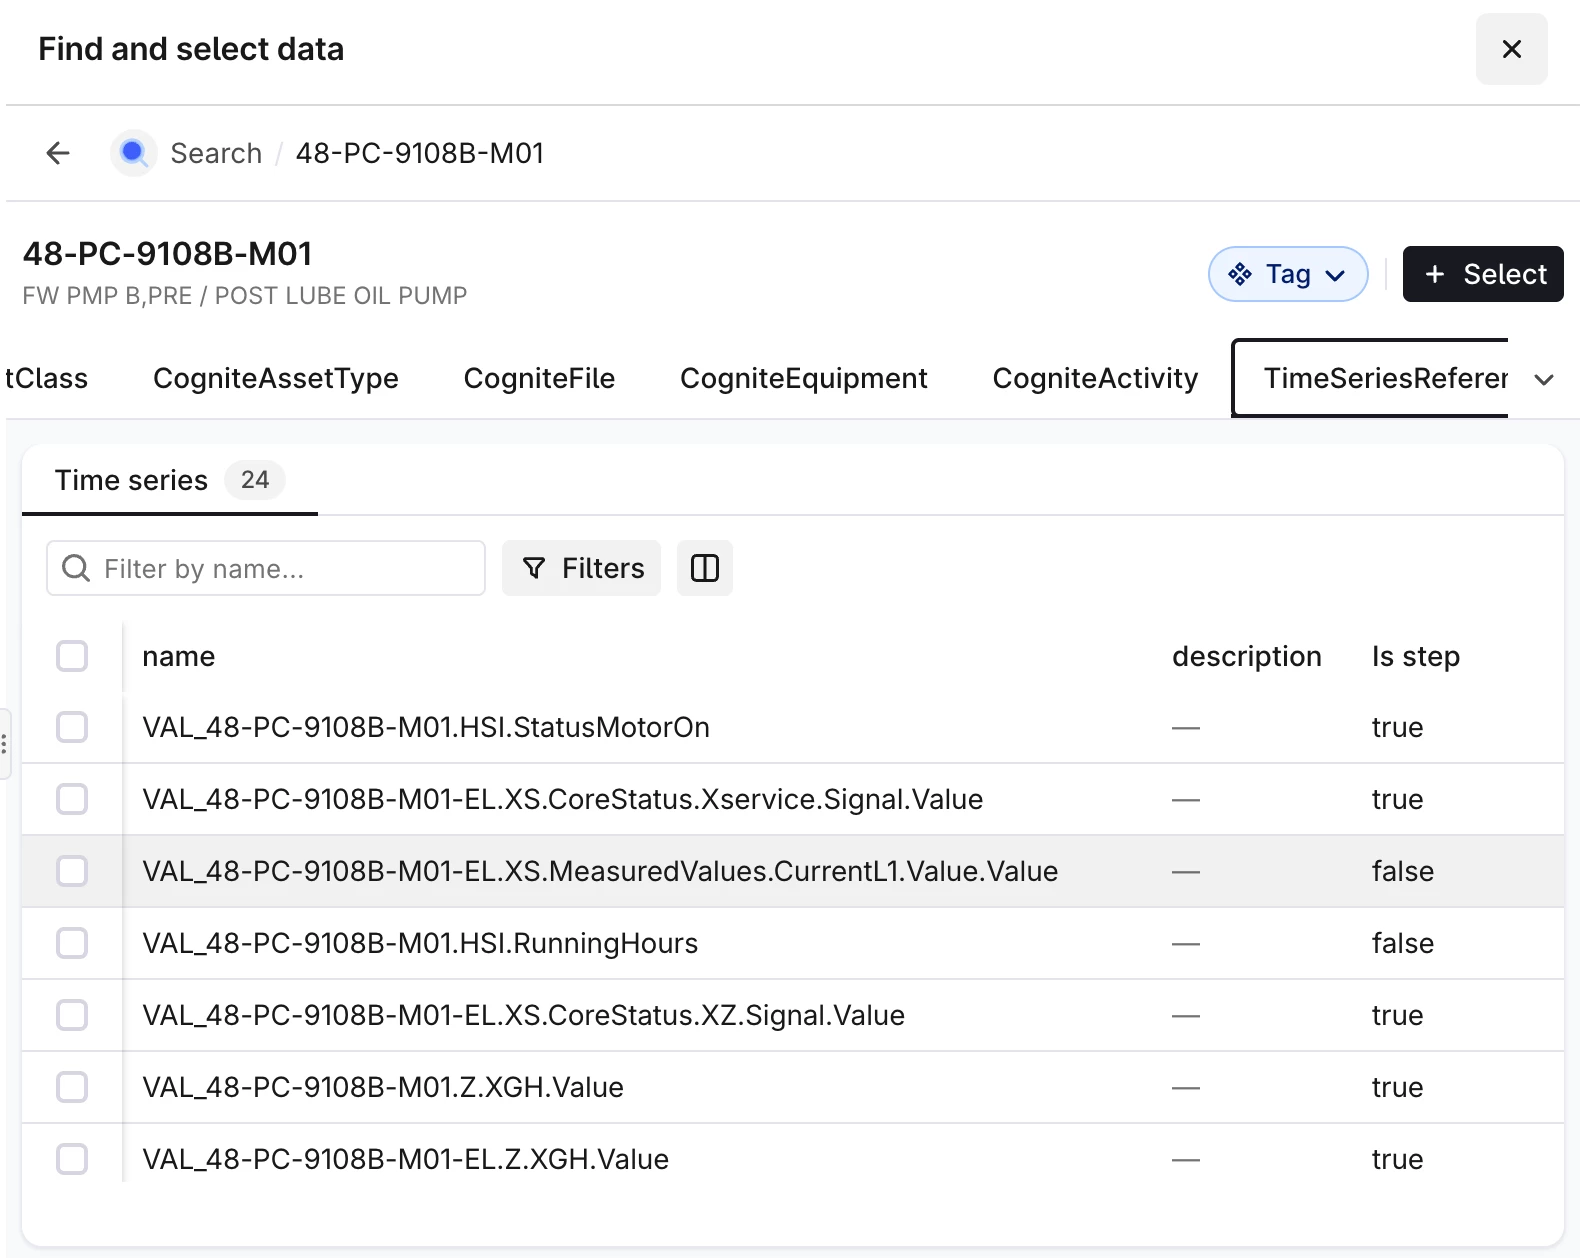Switch to the CogniteFile tab
The height and width of the screenshot is (1258, 1580).
(539, 379)
